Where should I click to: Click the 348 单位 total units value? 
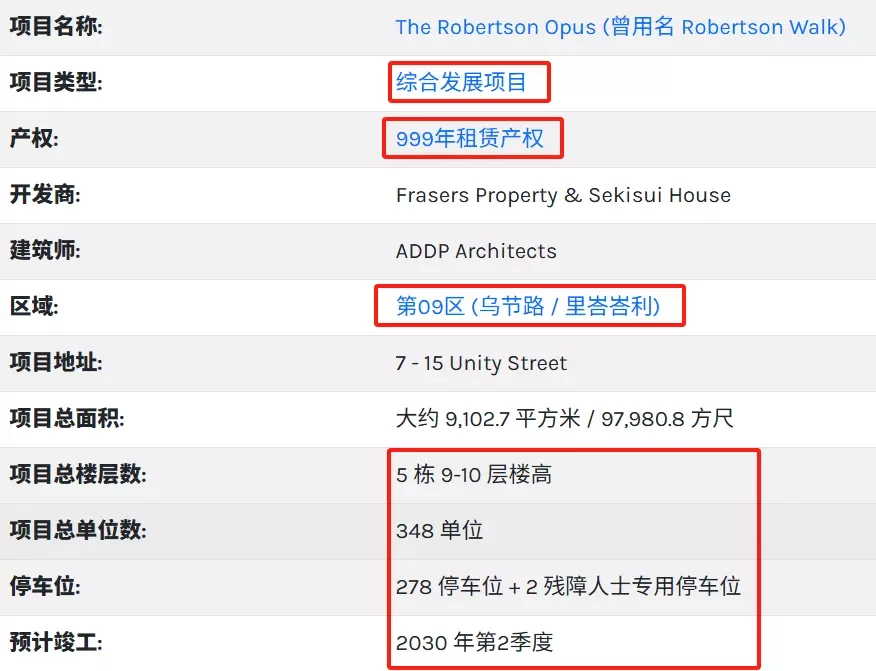click(x=439, y=530)
